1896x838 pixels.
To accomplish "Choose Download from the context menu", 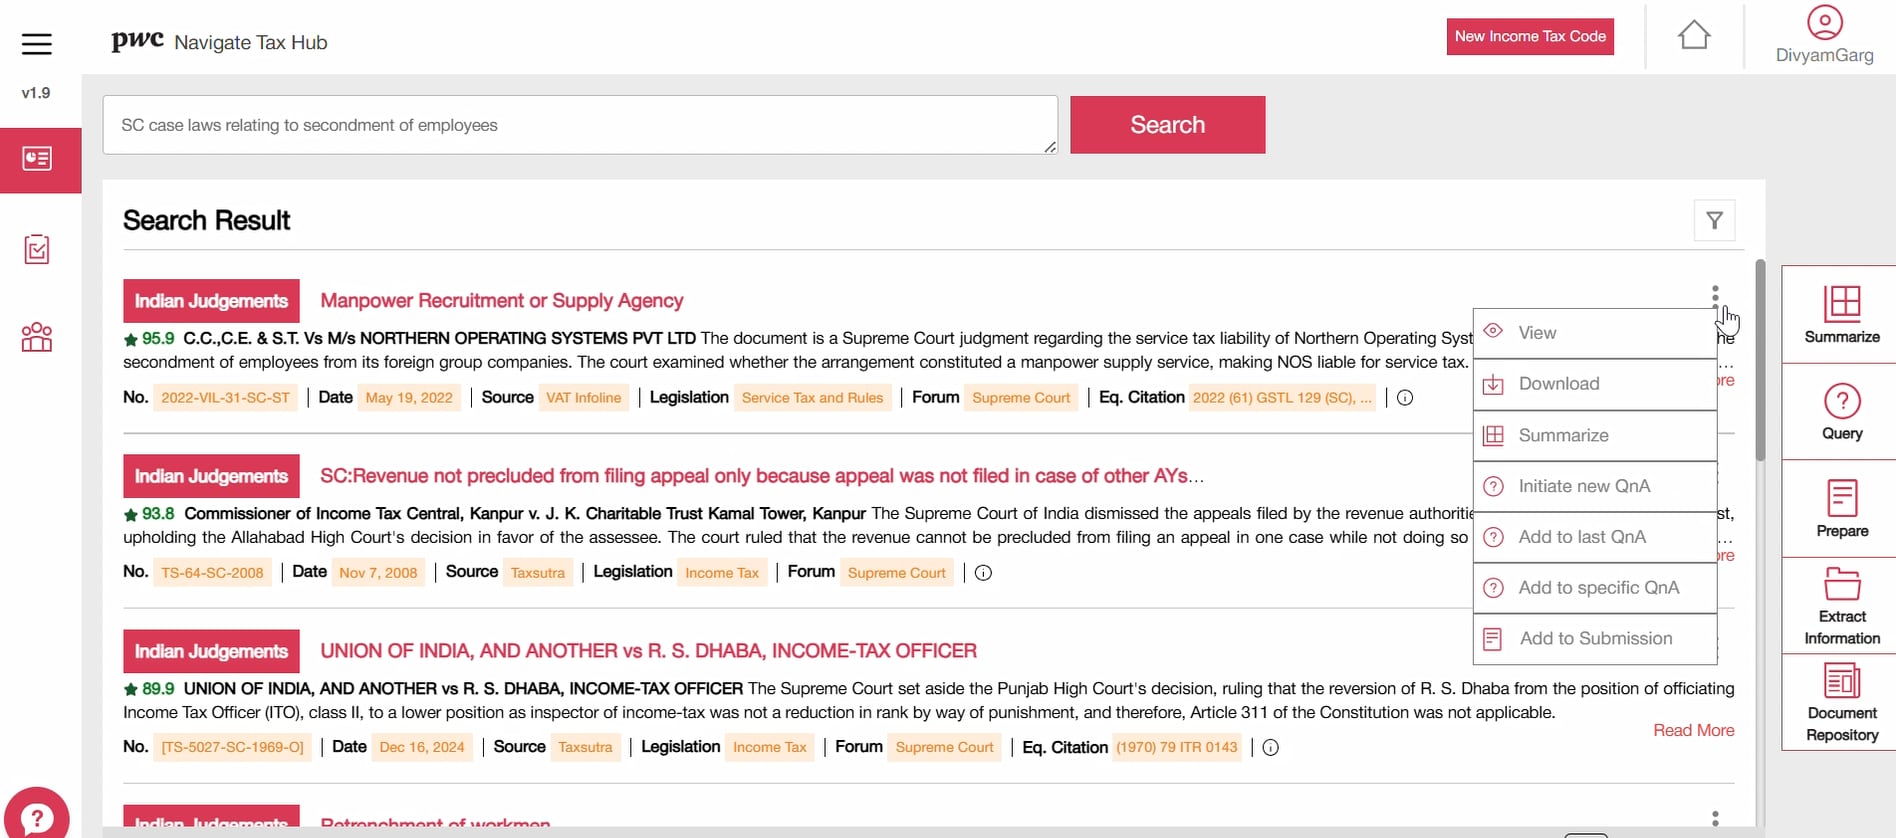I will [x=1595, y=384].
